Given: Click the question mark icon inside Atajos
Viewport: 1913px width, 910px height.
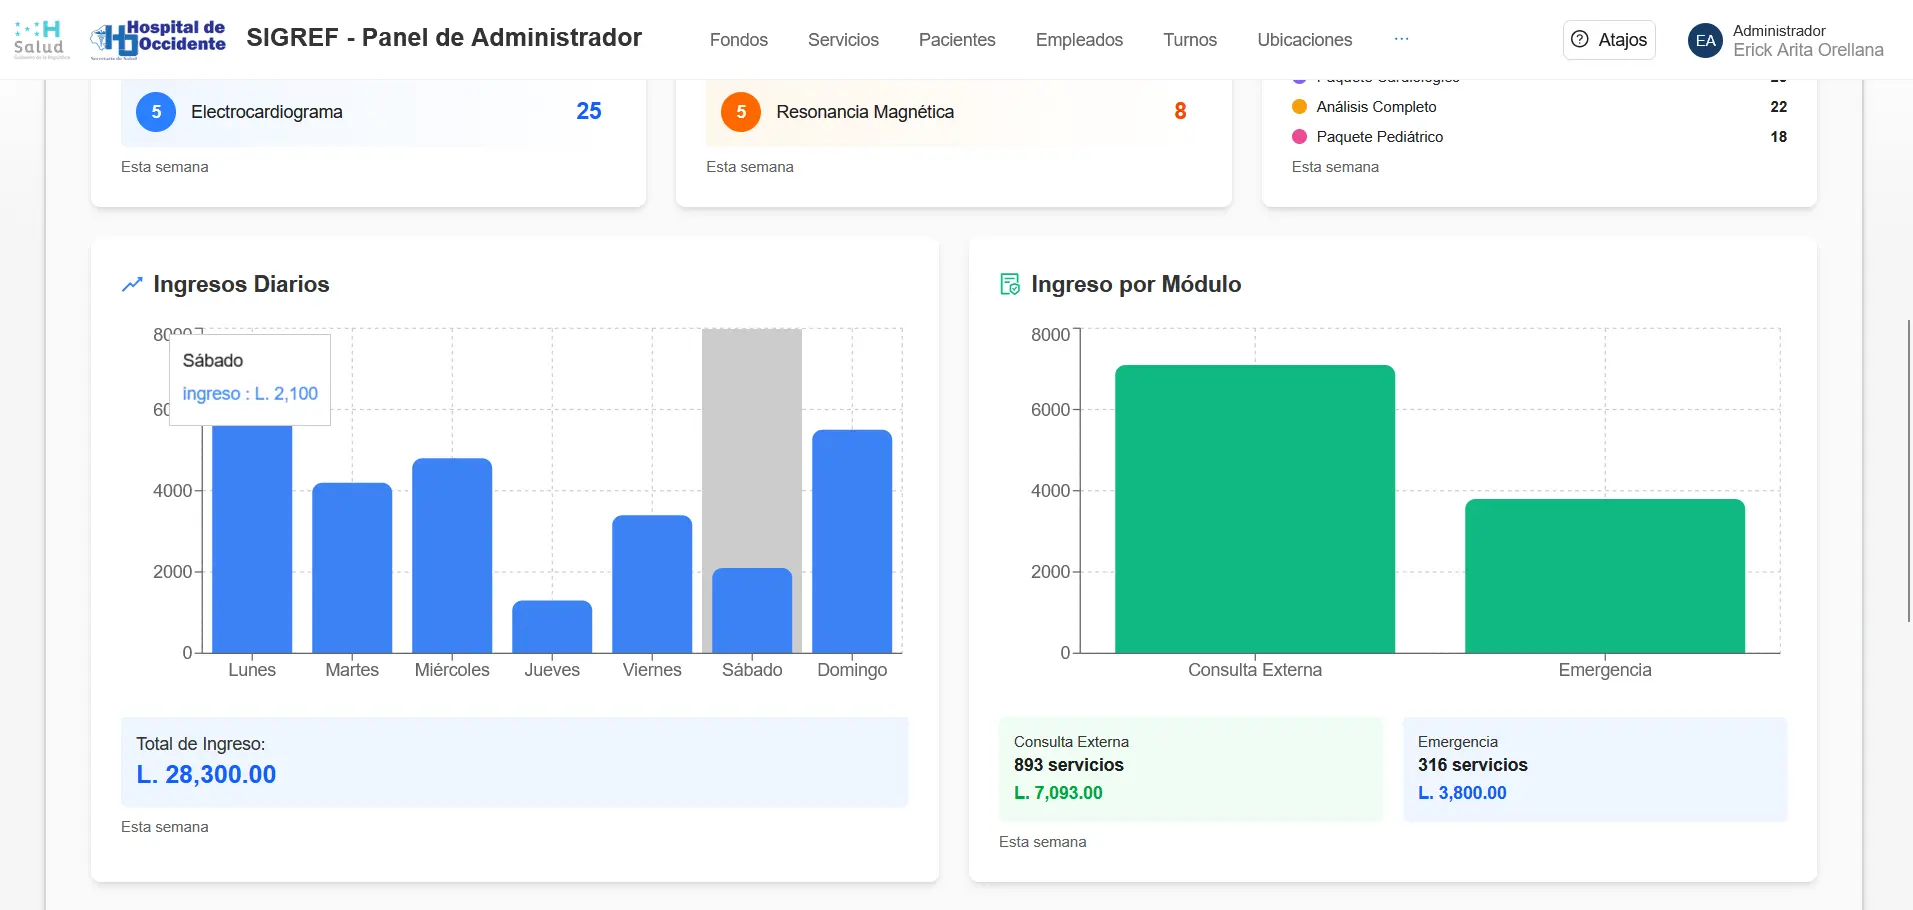Looking at the screenshot, I should [1578, 40].
